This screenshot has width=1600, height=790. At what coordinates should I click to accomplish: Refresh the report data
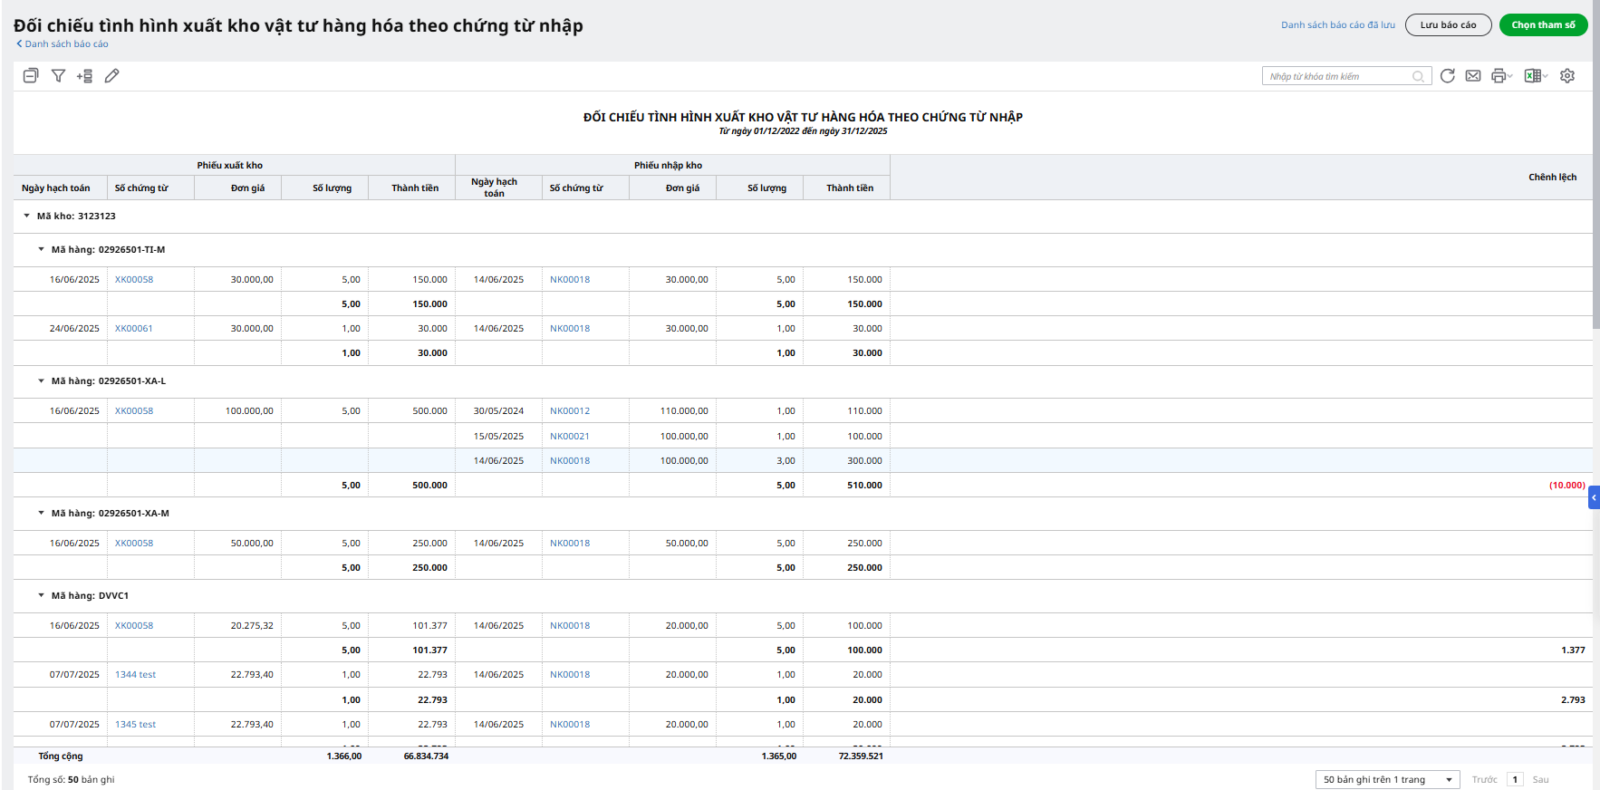coord(1447,76)
